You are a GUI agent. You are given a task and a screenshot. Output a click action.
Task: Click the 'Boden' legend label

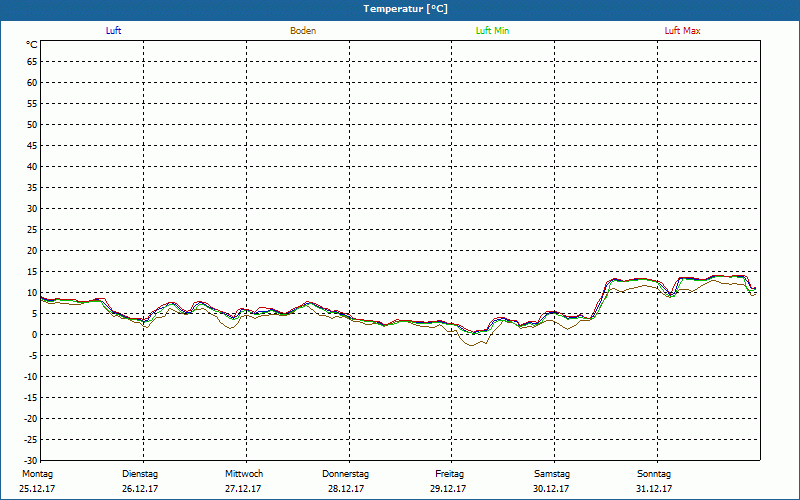tap(303, 31)
